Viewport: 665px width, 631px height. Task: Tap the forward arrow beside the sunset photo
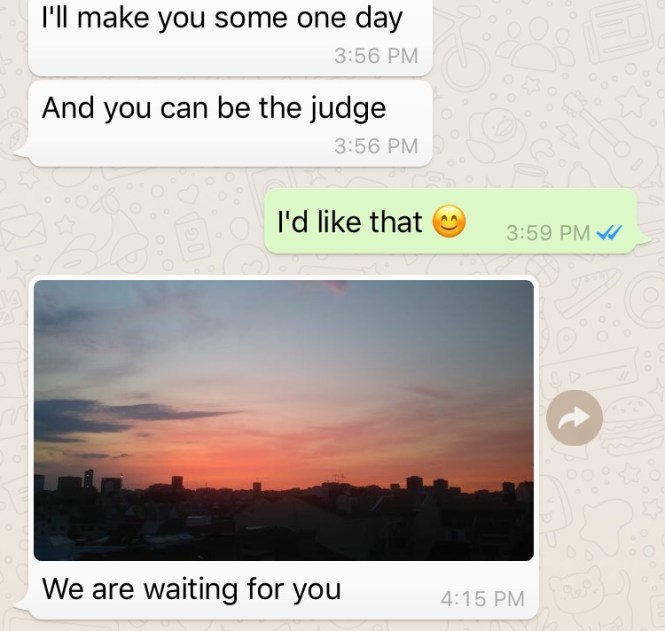click(574, 418)
